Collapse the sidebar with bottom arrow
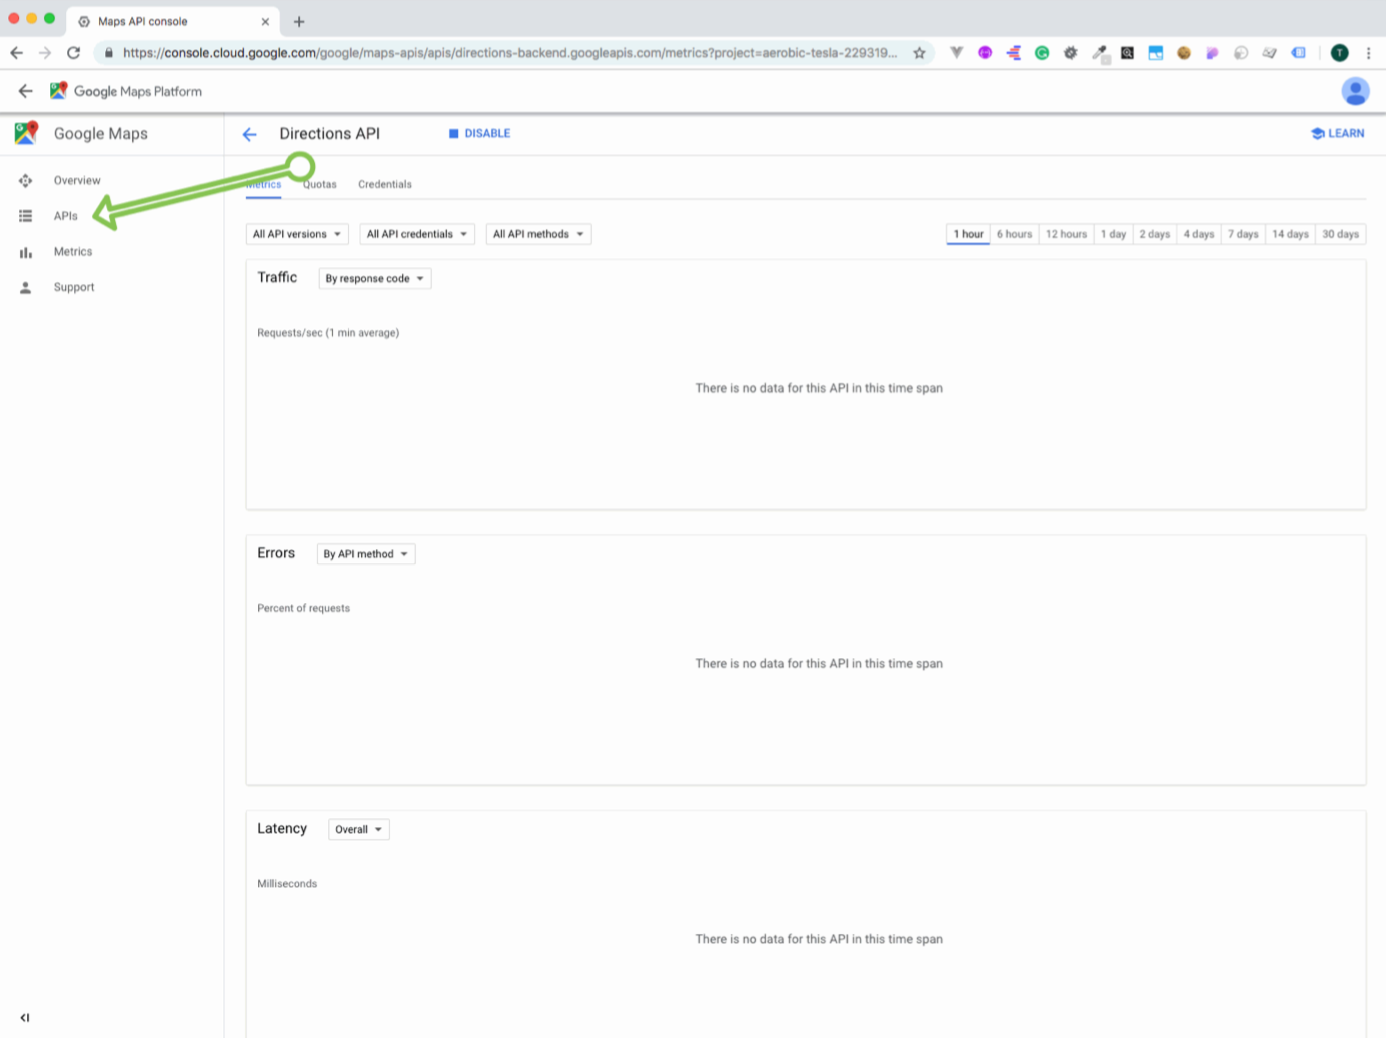The width and height of the screenshot is (1386, 1038). pos(25,1018)
